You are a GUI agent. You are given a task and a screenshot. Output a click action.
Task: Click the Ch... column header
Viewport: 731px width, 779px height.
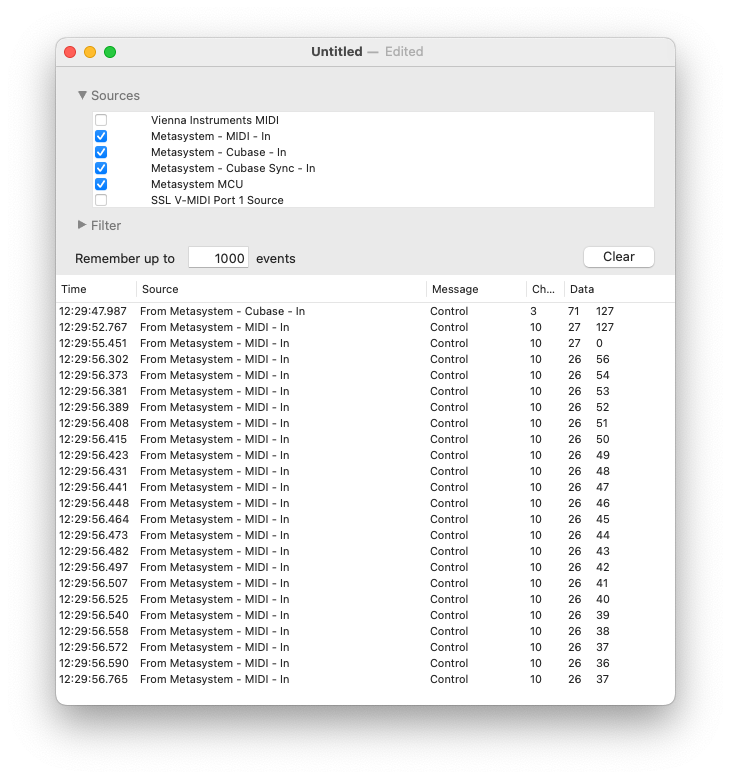[545, 289]
